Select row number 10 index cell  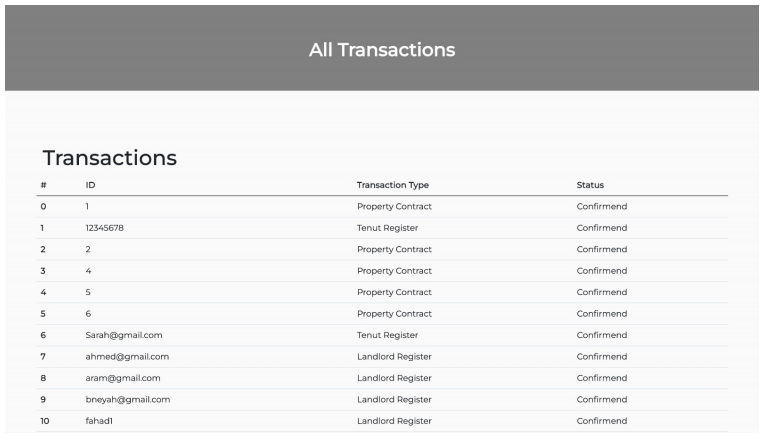point(45,421)
